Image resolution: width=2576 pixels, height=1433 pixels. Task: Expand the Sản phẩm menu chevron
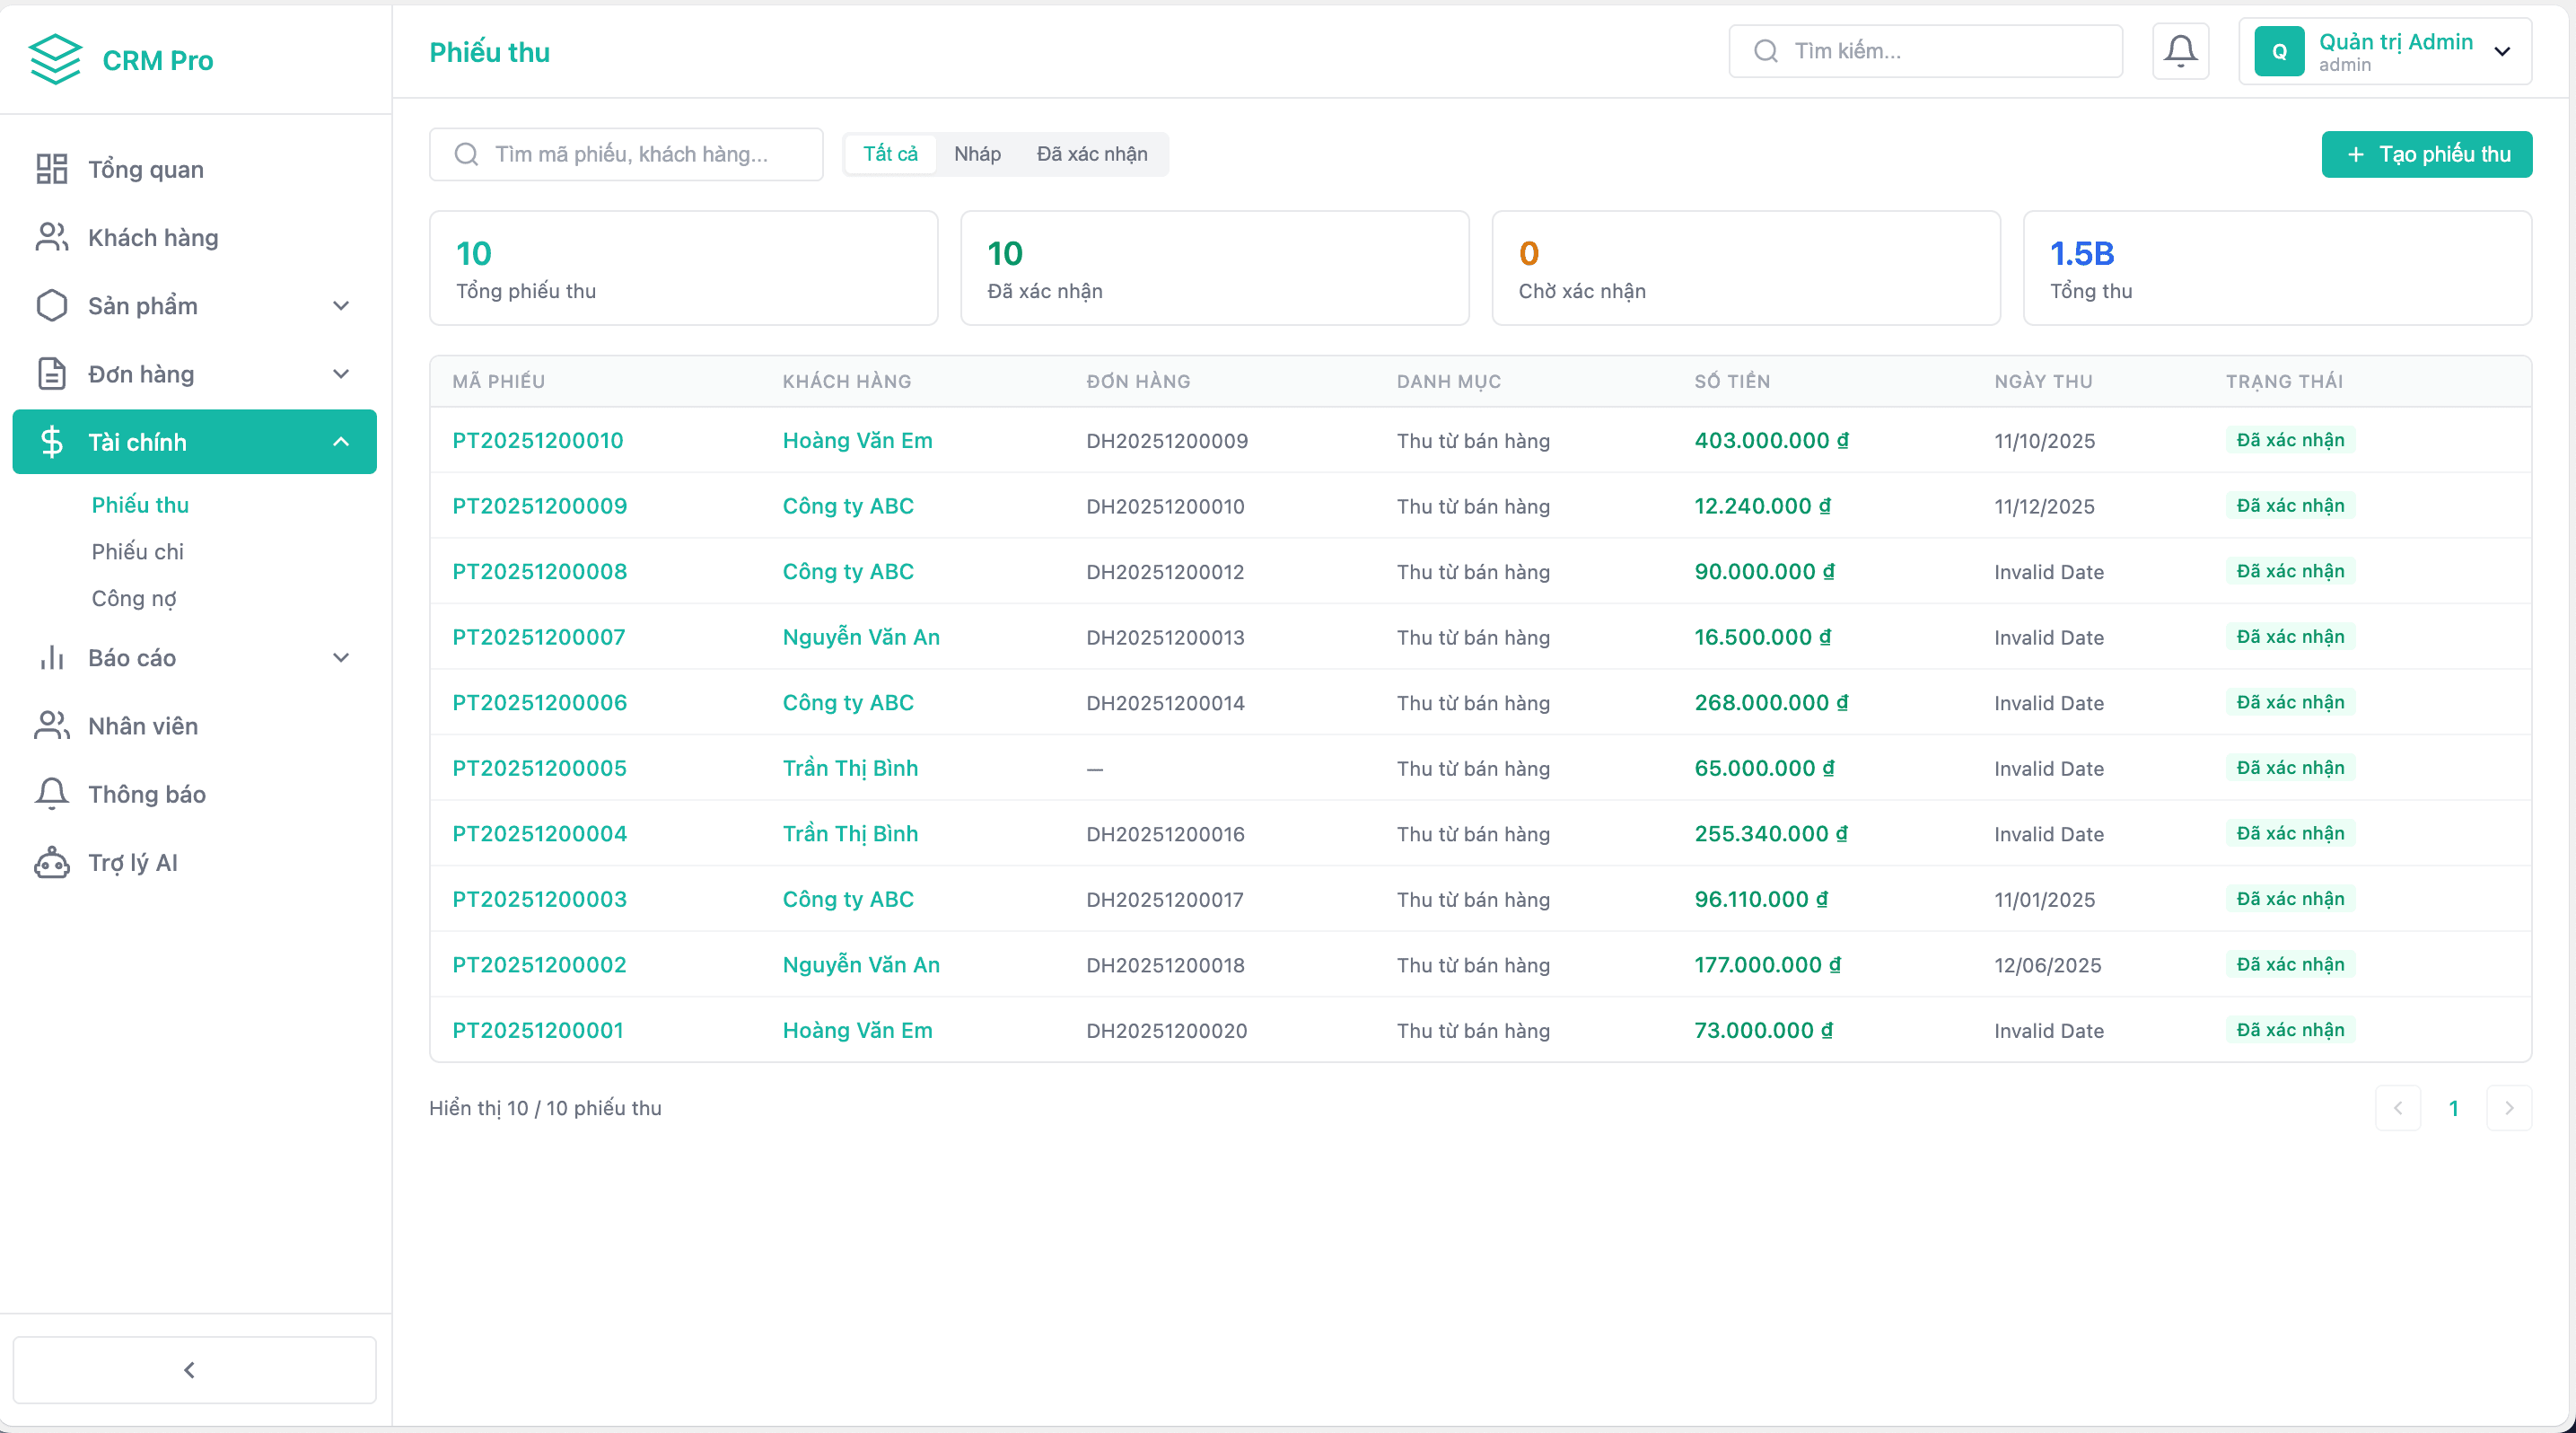tap(340, 306)
